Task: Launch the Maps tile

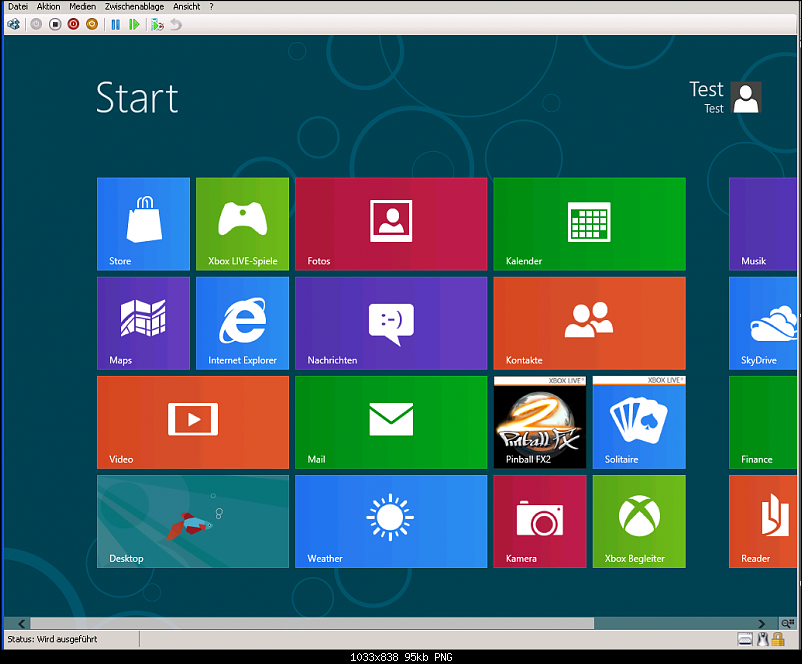Action: pyautogui.click(x=143, y=323)
